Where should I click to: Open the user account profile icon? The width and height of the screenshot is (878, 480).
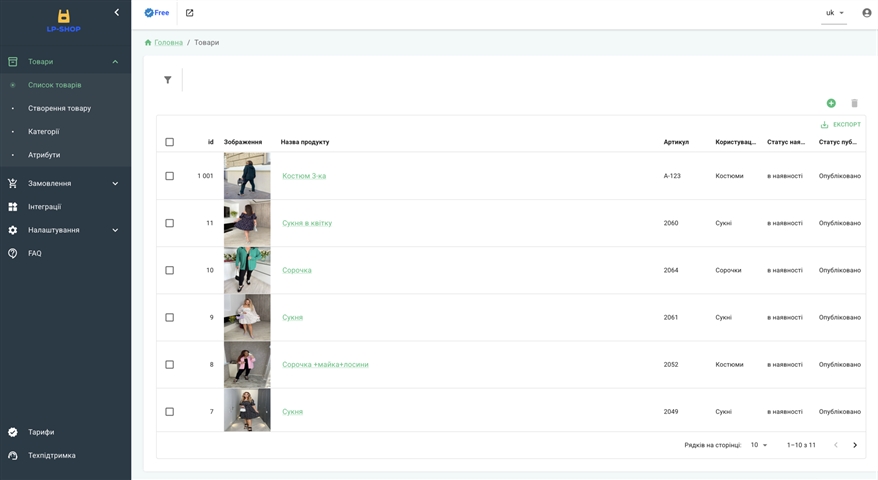tap(866, 13)
